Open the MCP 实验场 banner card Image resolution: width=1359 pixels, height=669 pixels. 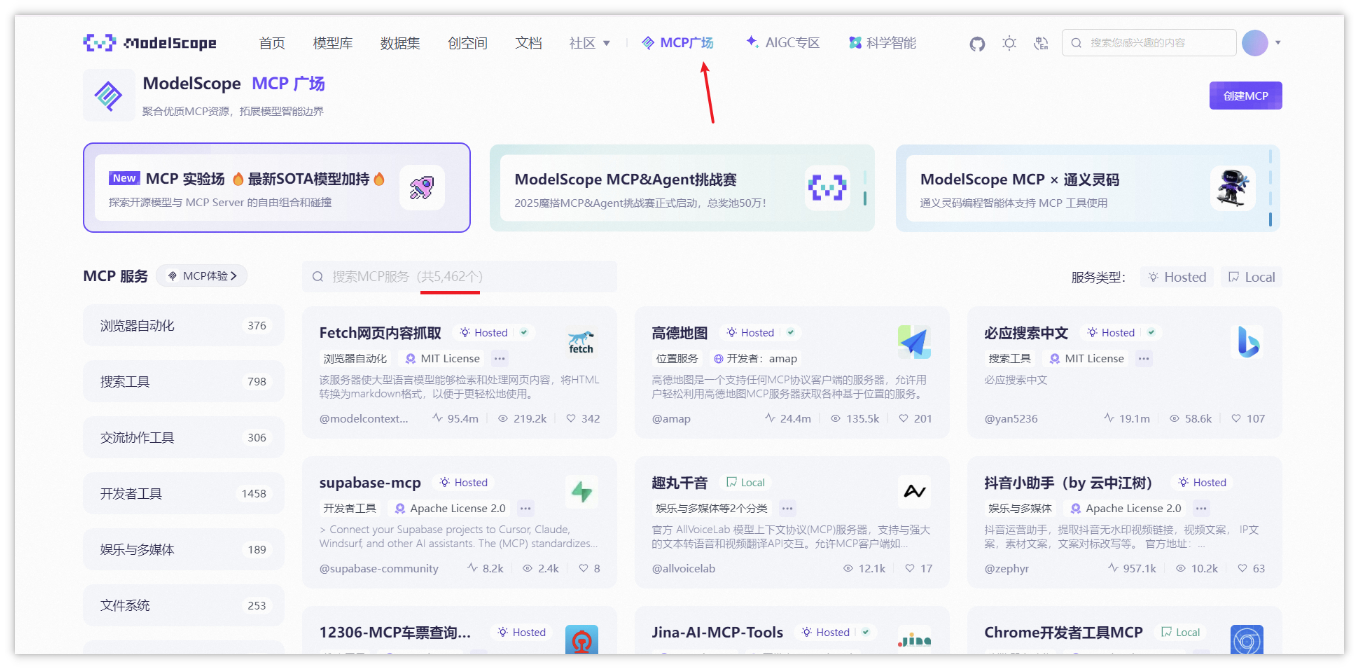tap(277, 188)
